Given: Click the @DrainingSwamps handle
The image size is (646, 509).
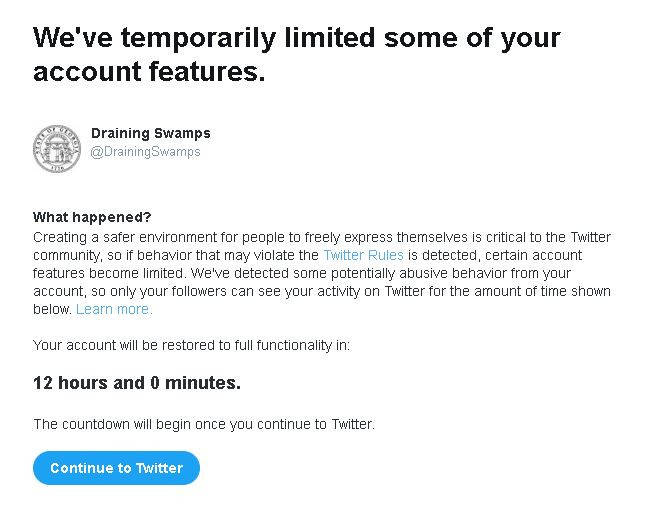Looking at the screenshot, I should pyautogui.click(x=145, y=152).
